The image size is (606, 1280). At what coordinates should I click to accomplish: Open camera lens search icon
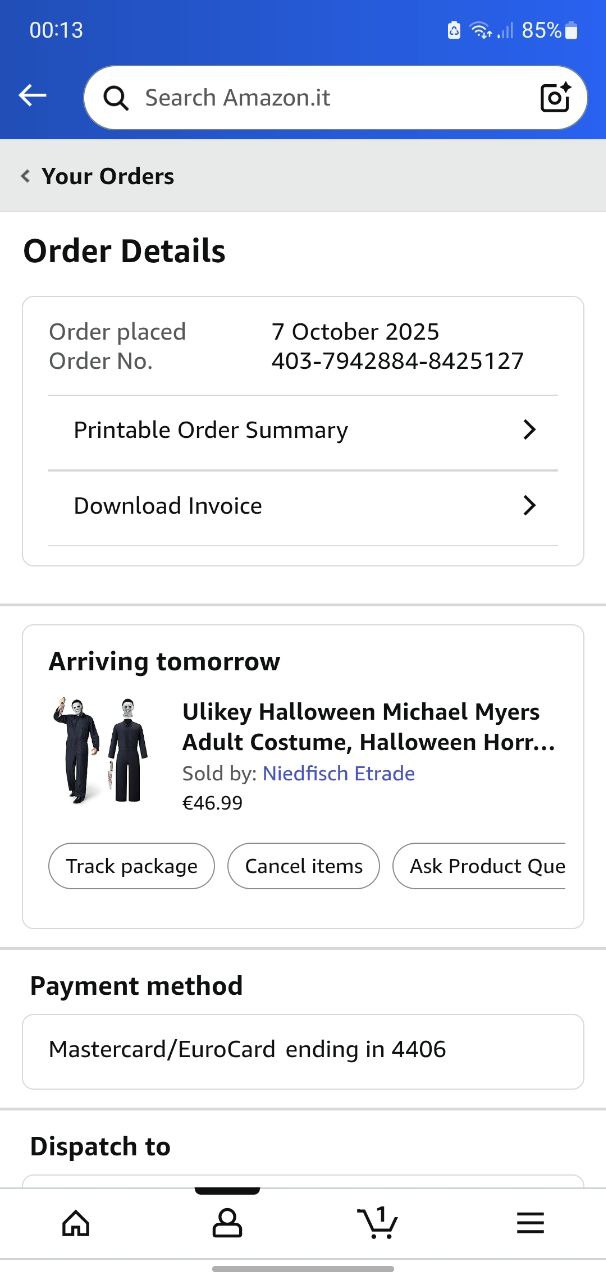(x=555, y=97)
